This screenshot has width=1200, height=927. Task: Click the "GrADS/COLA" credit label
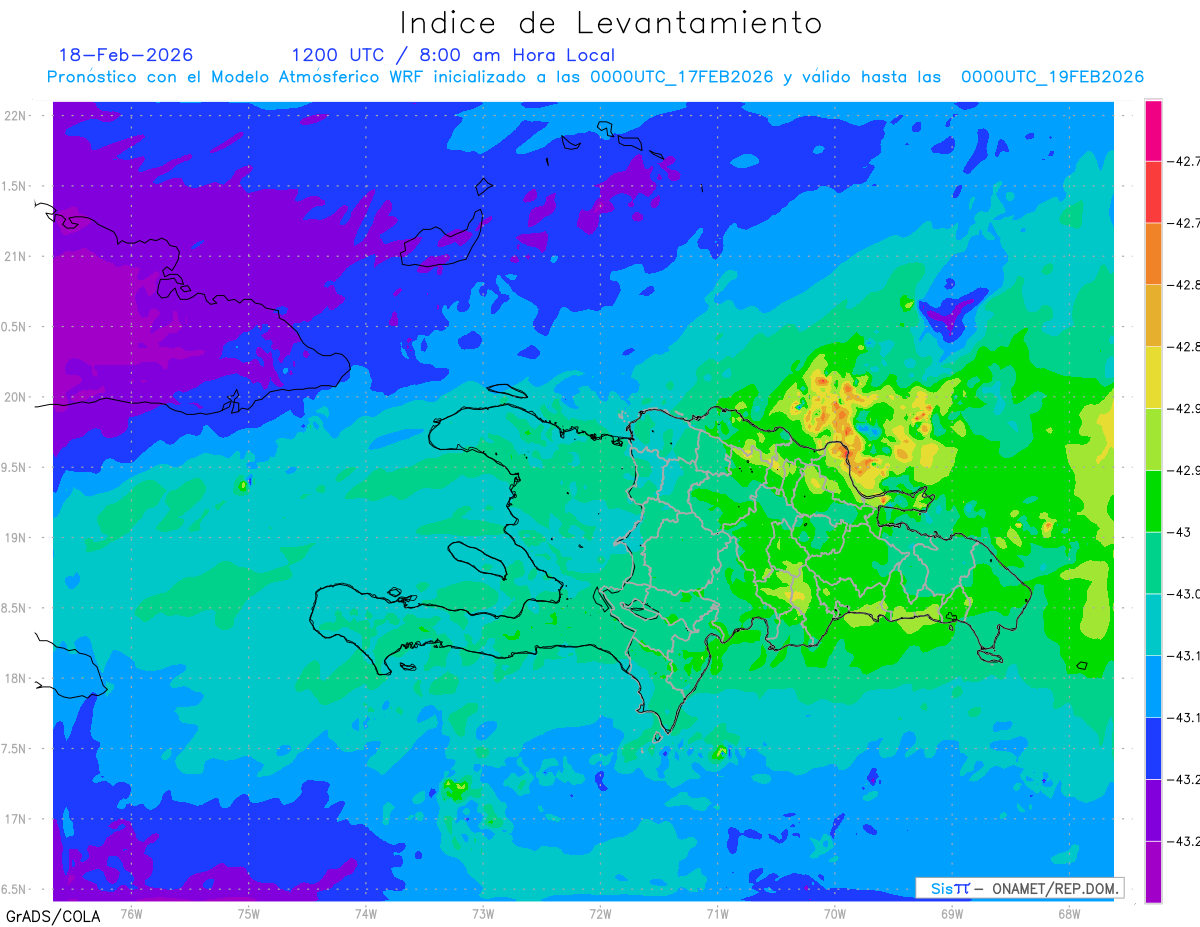53,916
